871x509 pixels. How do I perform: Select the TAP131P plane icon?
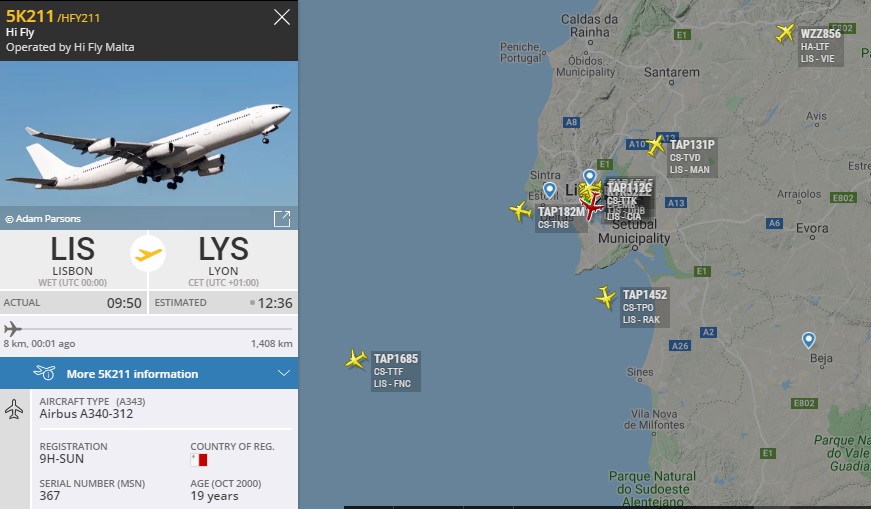[x=655, y=146]
